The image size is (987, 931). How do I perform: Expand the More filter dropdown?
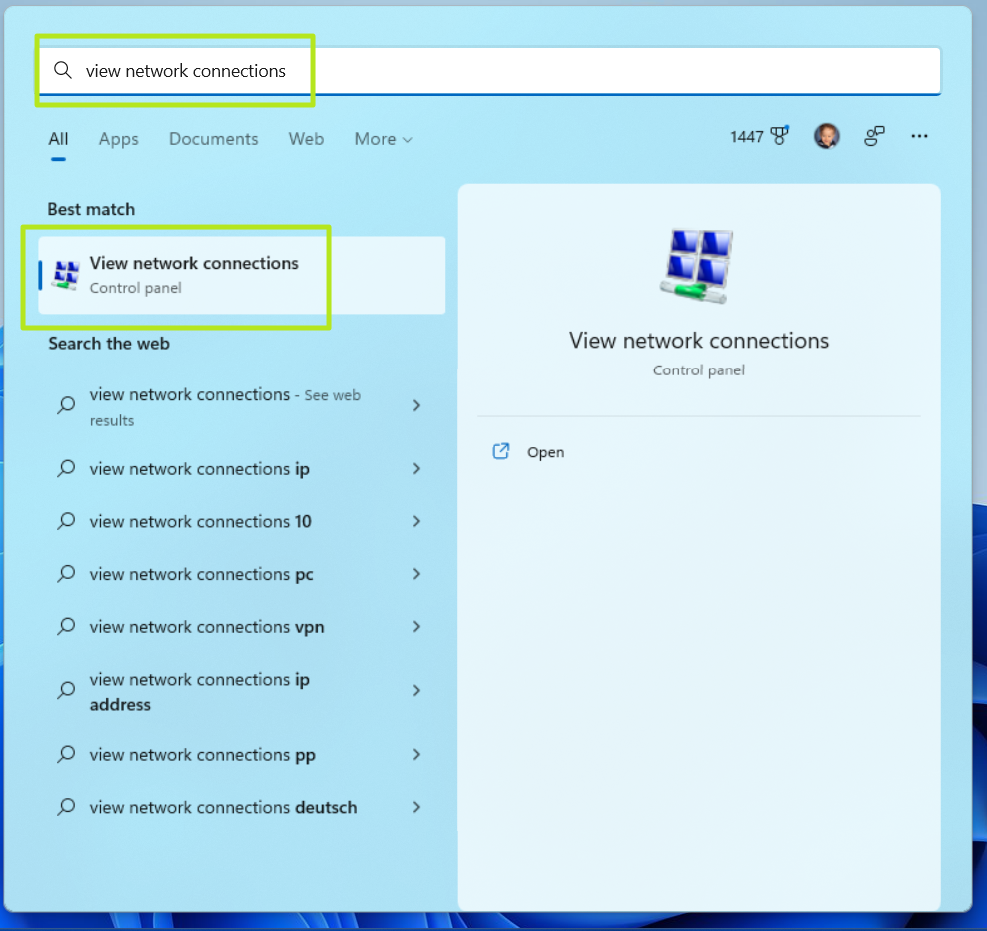(x=383, y=139)
